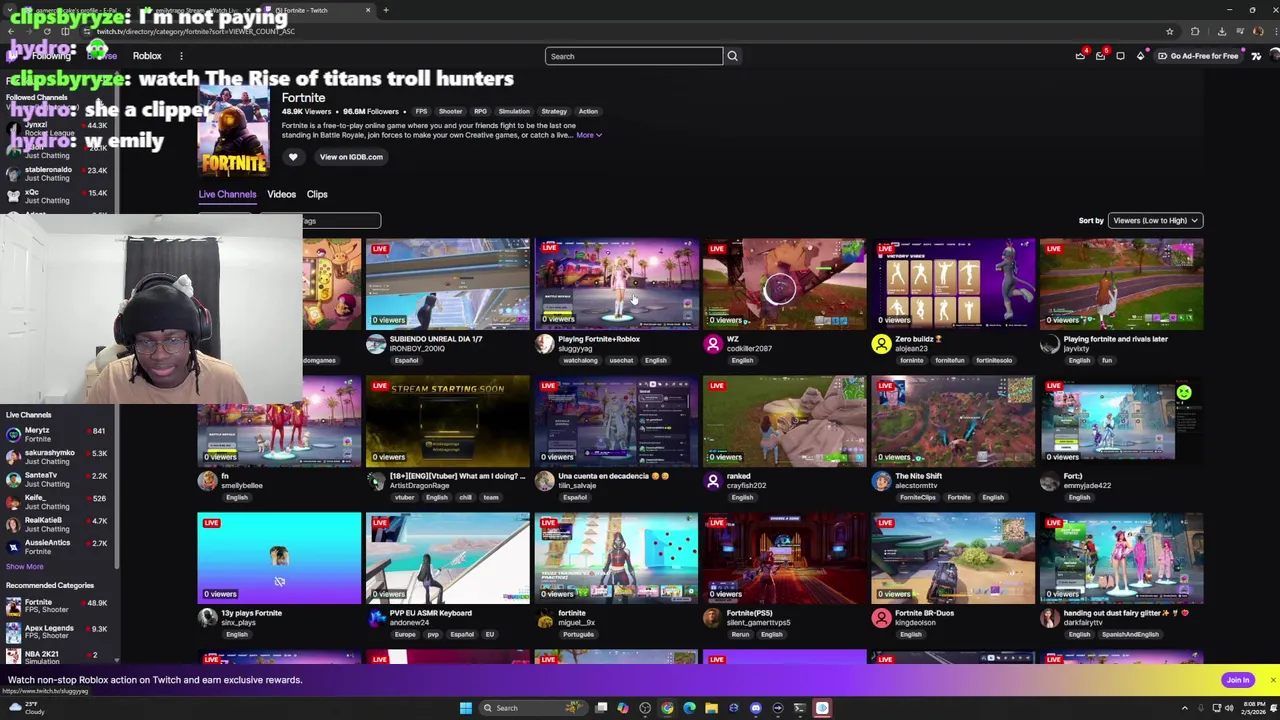The height and width of the screenshot is (720, 1280).
Task: Open Twitch Prime loot crown icon
Action: (1080, 56)
